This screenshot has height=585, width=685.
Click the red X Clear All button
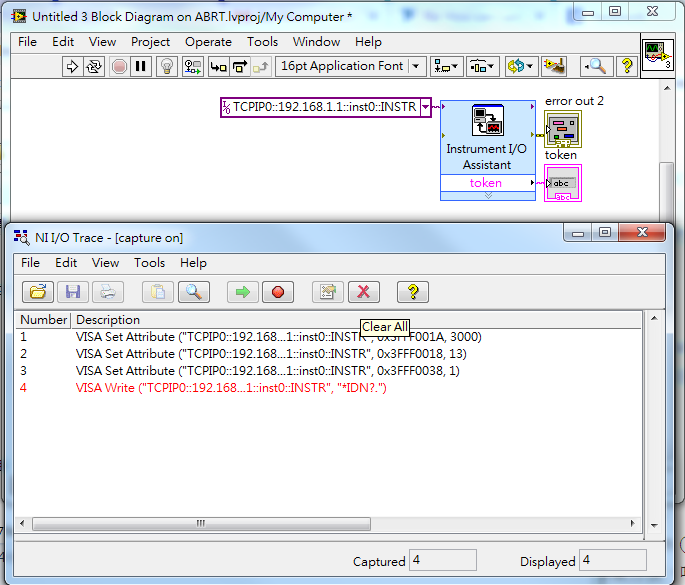[364, 292]
